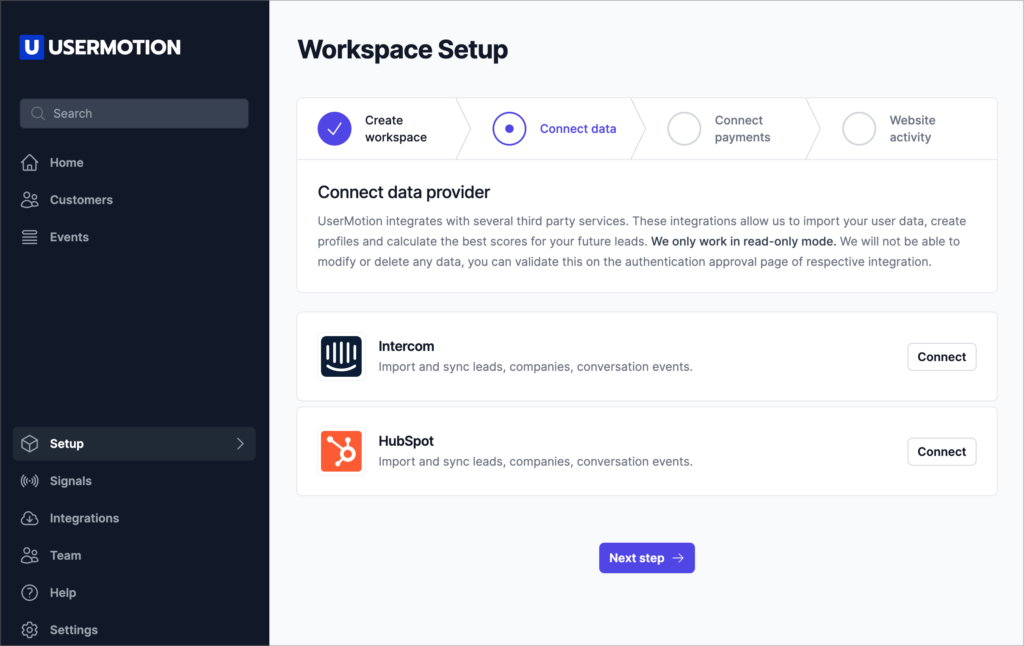The width and height of the screenshot is (1024, 646).
Task: Click the UserMotion logo in the sidebar
Action: tap(100, 47)
